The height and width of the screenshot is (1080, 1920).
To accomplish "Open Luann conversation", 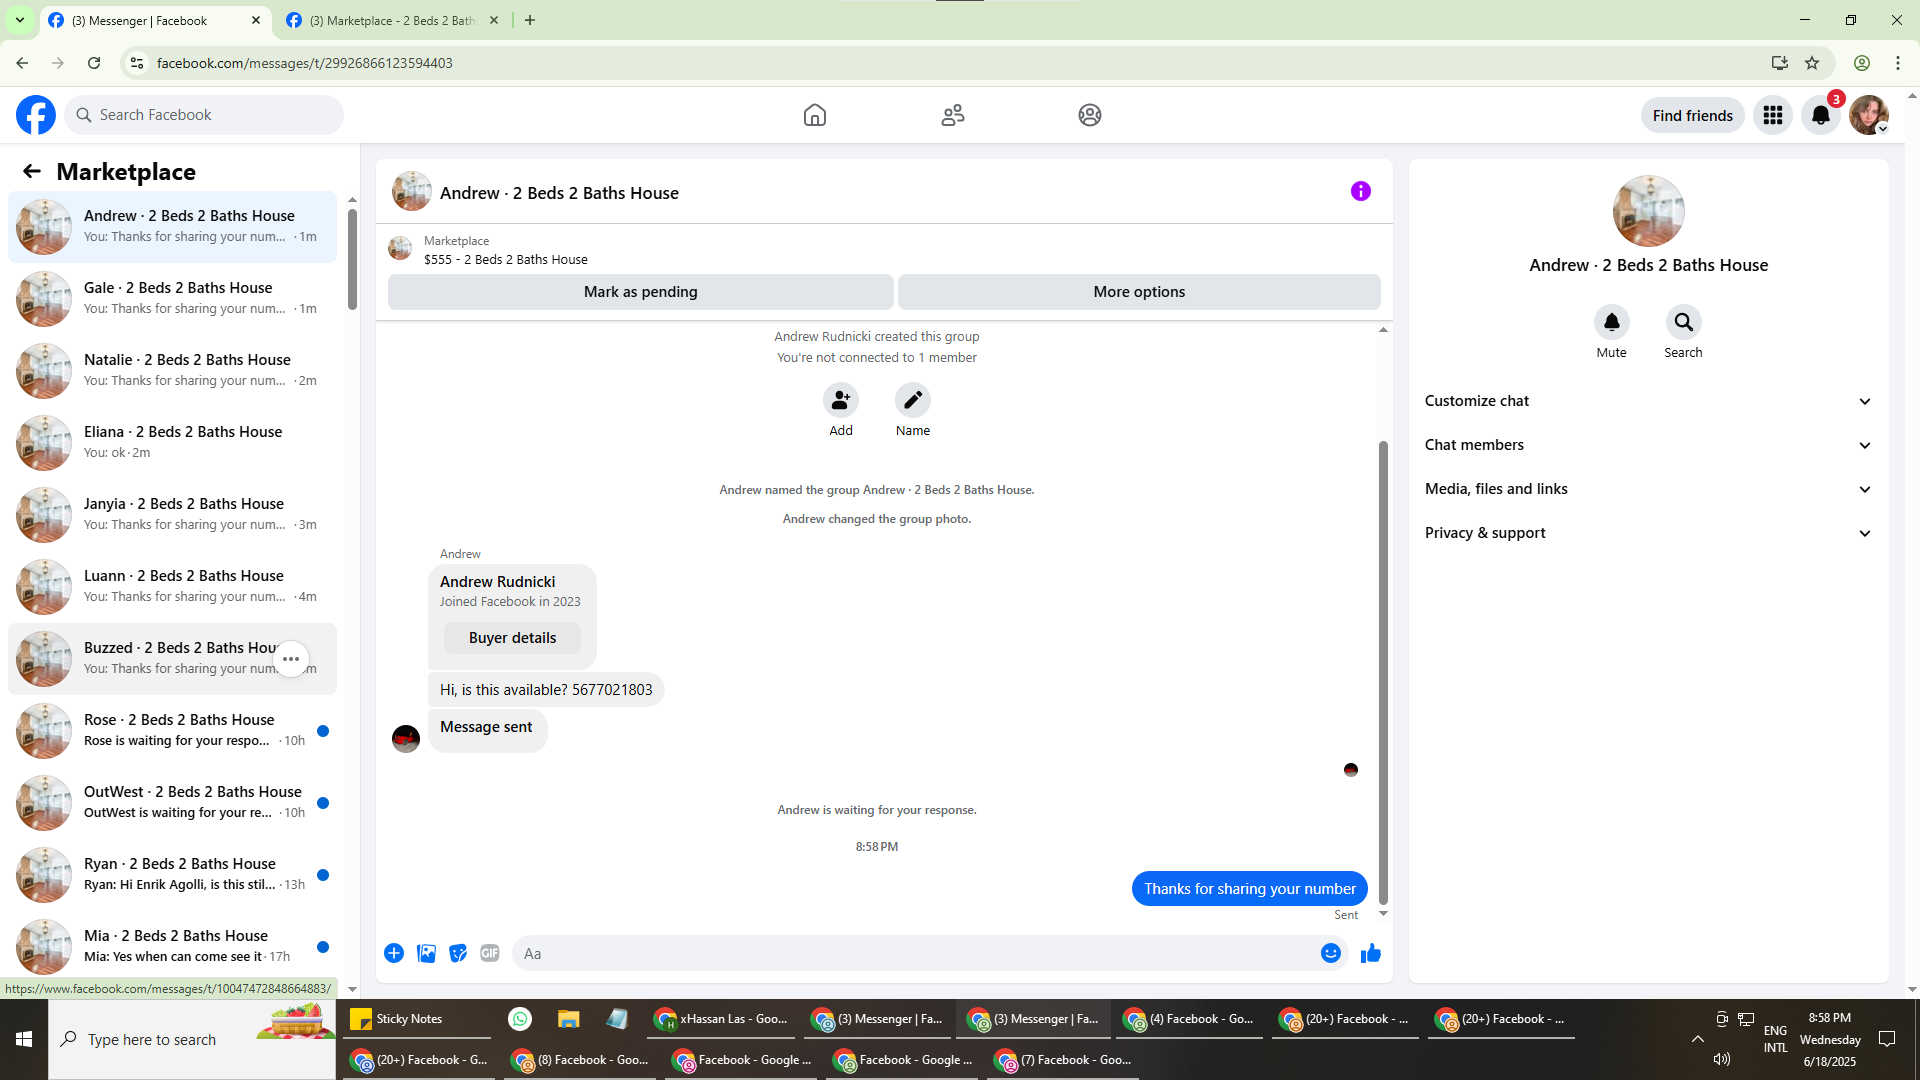I will [x=172, y=587].
